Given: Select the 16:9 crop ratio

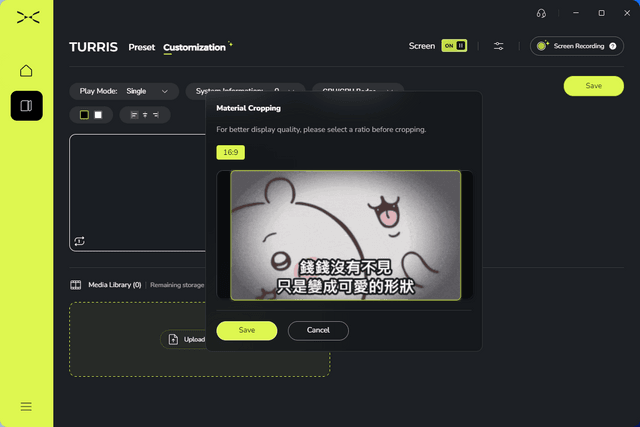Looking at the screenshot, I should coord(231,152).
